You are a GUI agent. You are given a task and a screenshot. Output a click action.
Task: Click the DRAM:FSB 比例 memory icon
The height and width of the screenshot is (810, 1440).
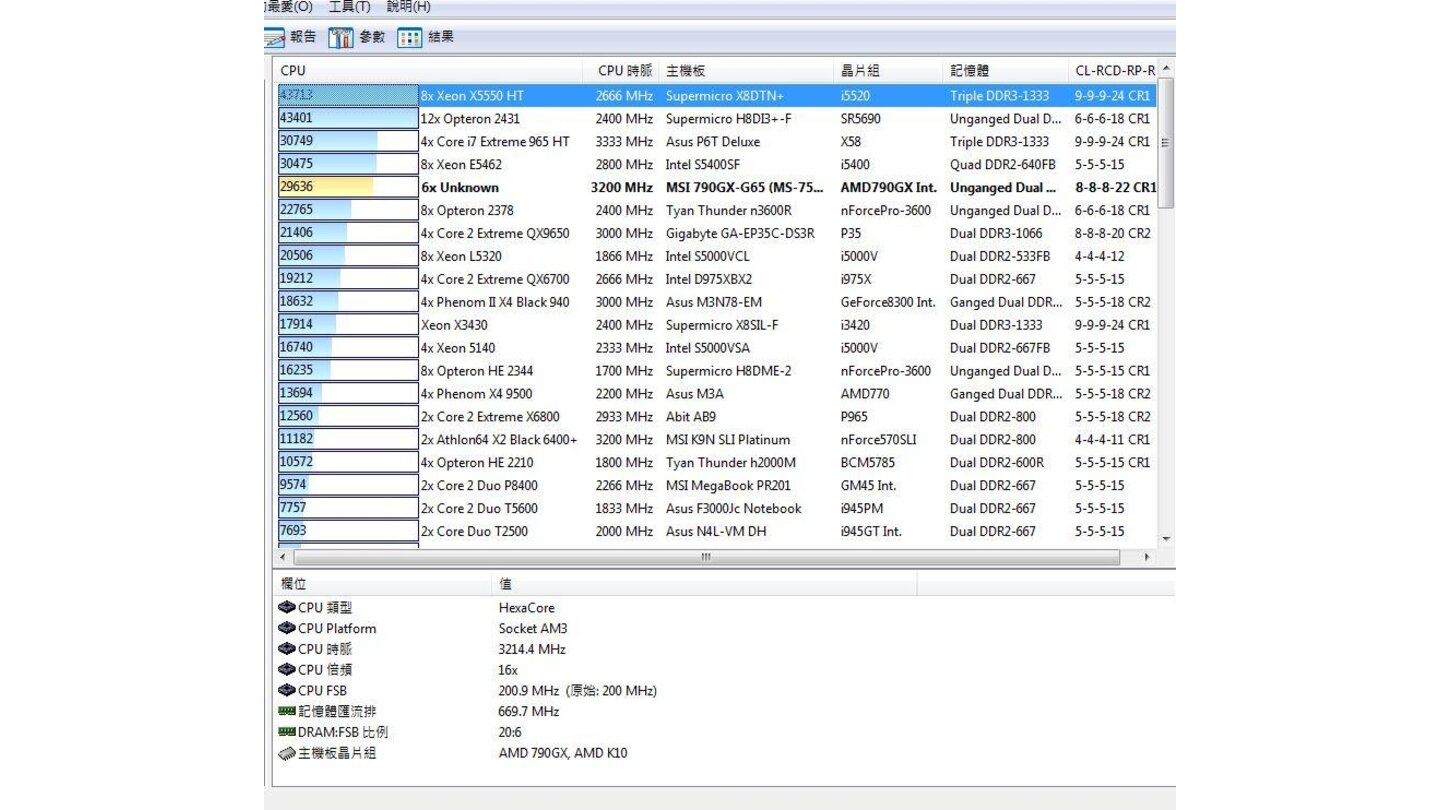point(287,732)
